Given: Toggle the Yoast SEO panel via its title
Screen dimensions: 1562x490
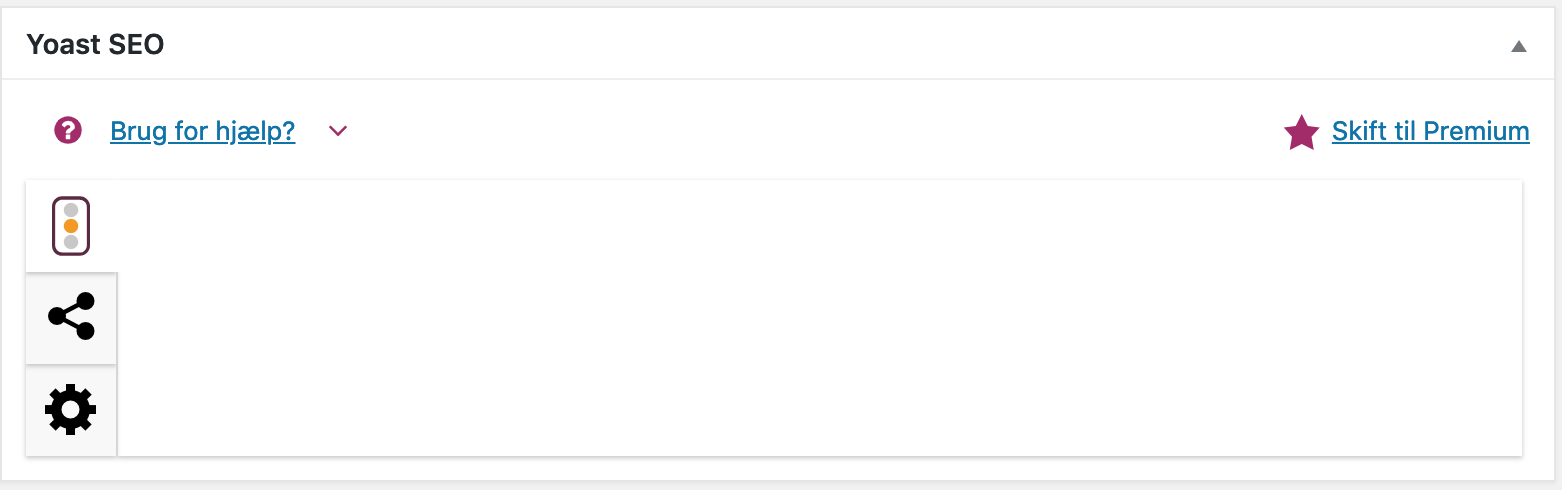Looking at the screenshot, I should pos(95,44).
